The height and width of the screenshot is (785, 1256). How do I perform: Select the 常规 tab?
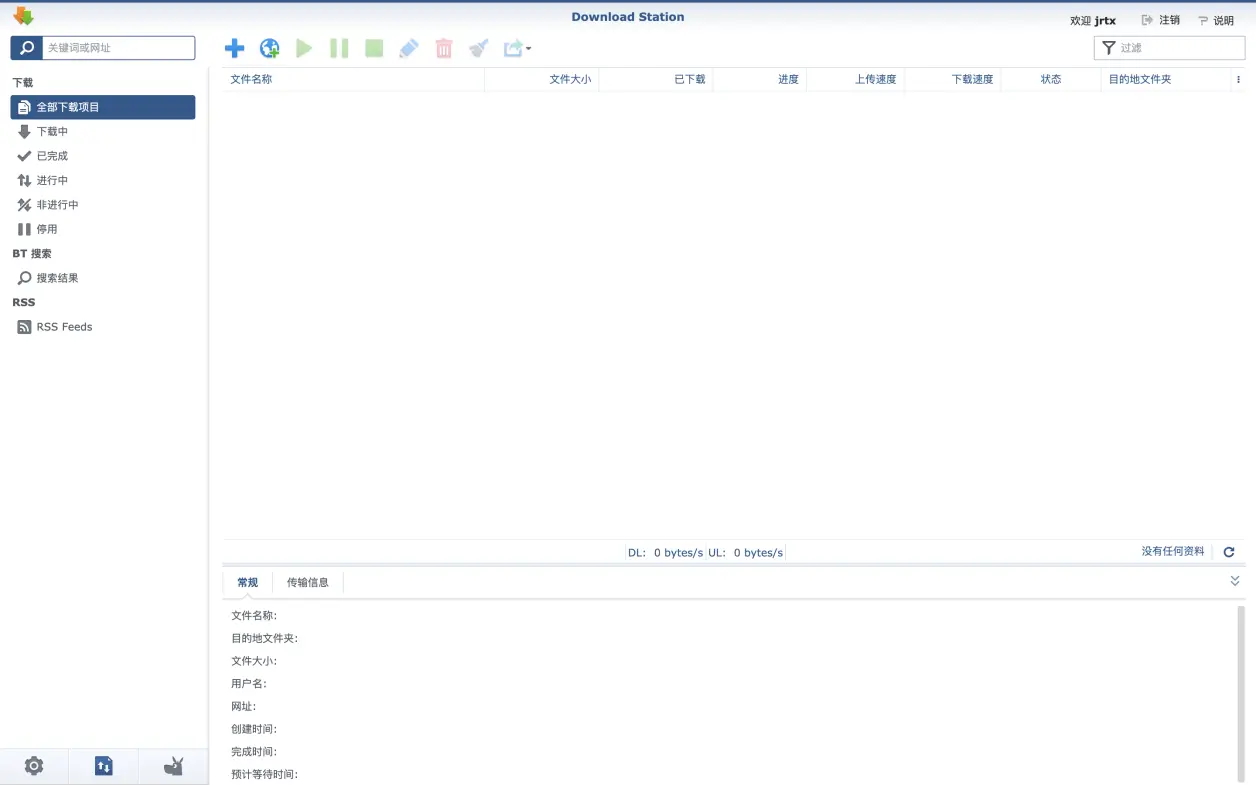click(x=247, y=581)
